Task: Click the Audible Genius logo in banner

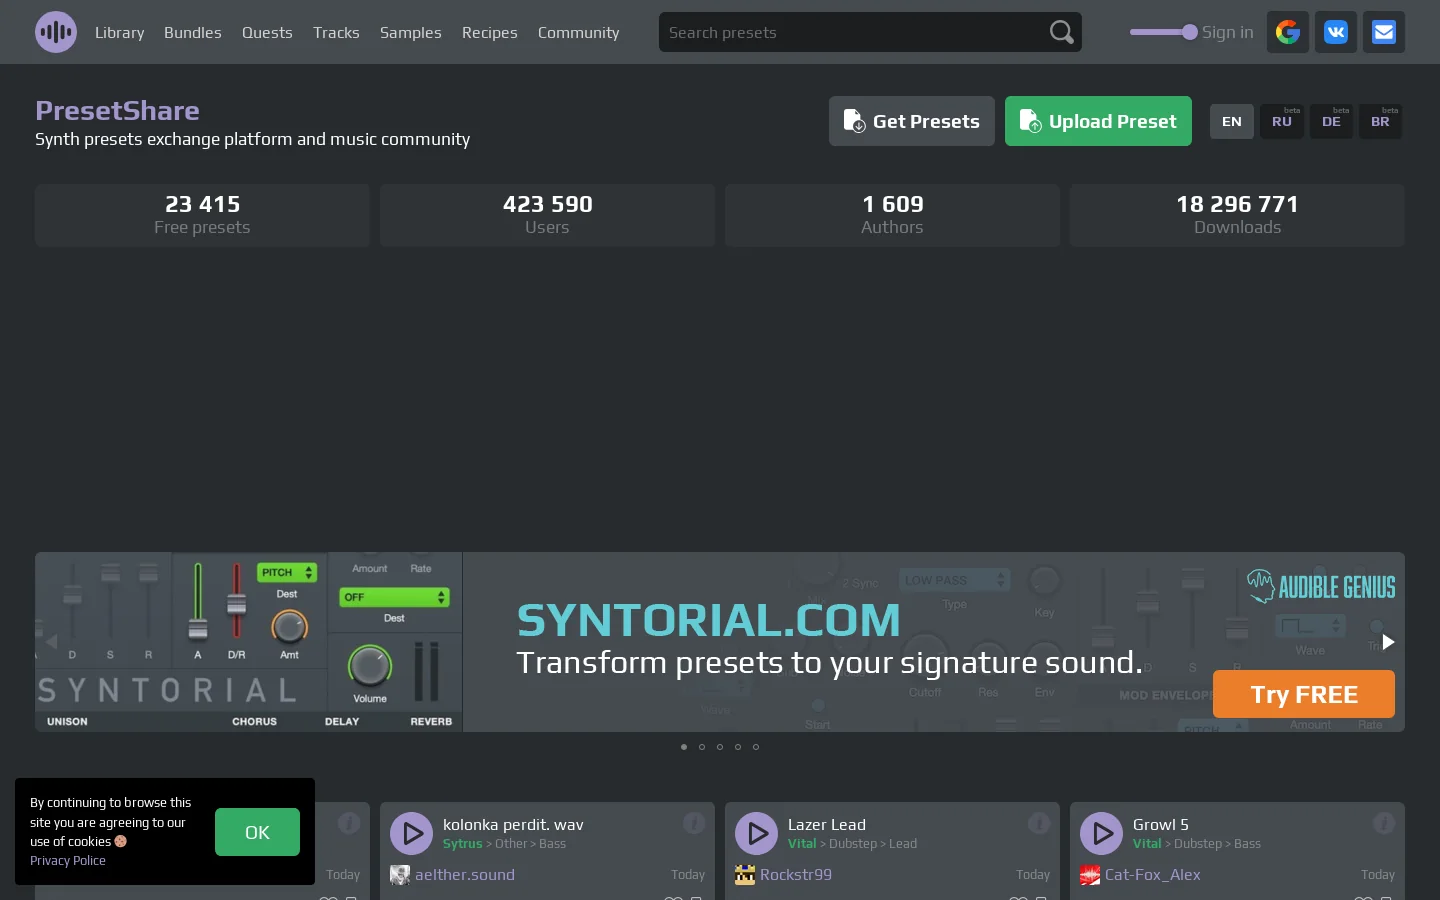Action: coord(1321,586)
